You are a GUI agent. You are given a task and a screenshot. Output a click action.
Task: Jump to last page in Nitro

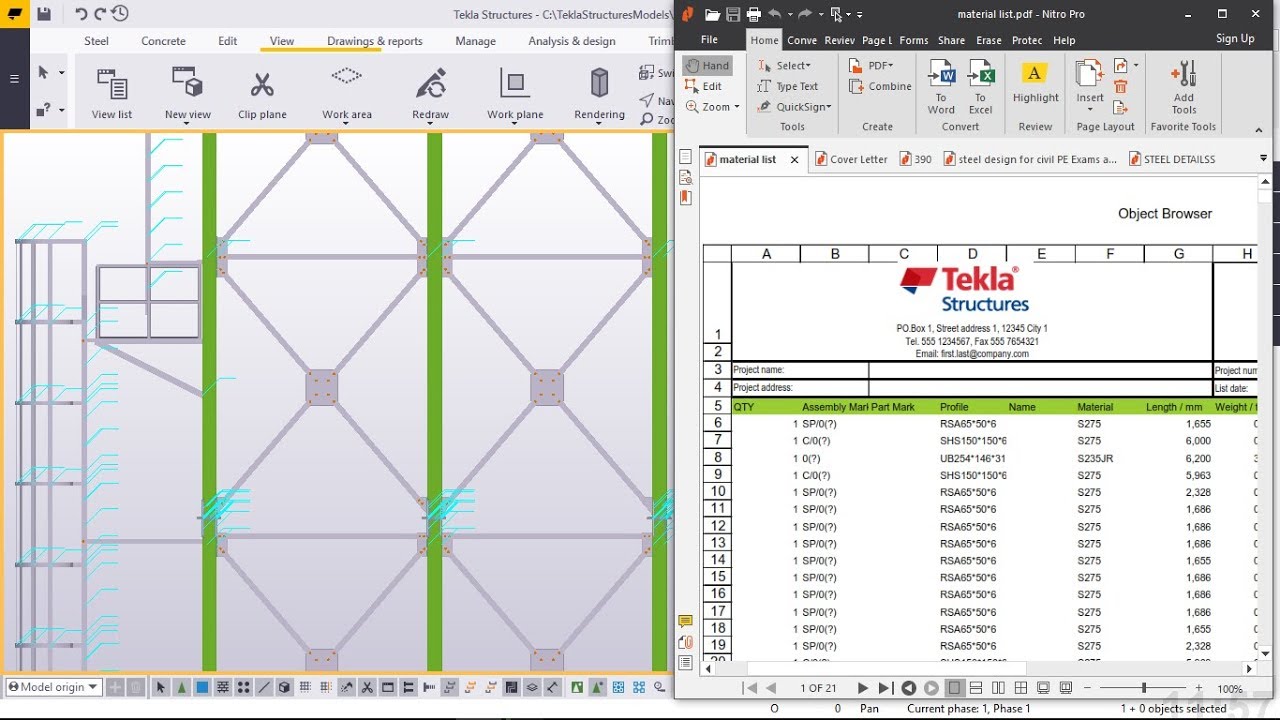pyautogui.click(x=884, y=688)
